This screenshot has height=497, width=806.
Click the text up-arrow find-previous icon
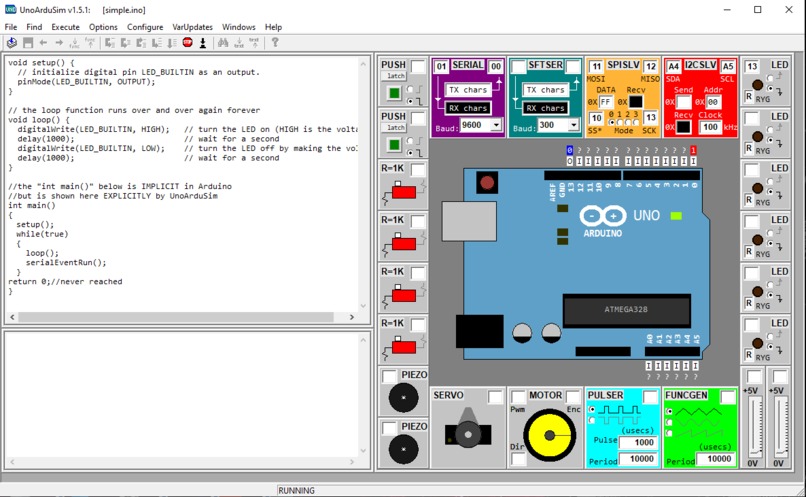(254, 43)
